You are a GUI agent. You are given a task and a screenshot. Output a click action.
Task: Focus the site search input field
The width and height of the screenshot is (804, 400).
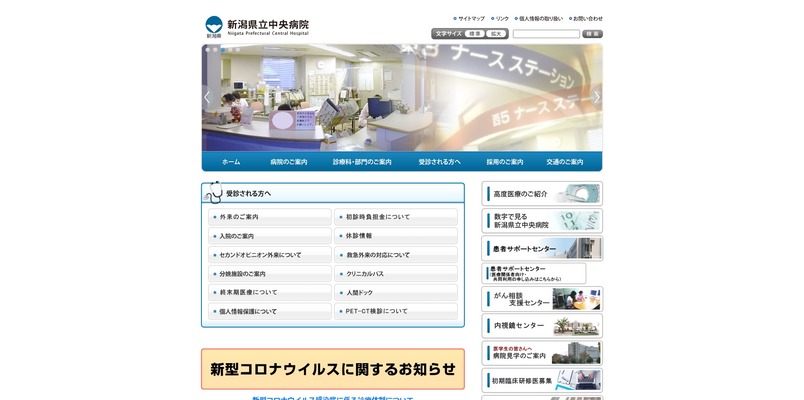coord(546,34)
